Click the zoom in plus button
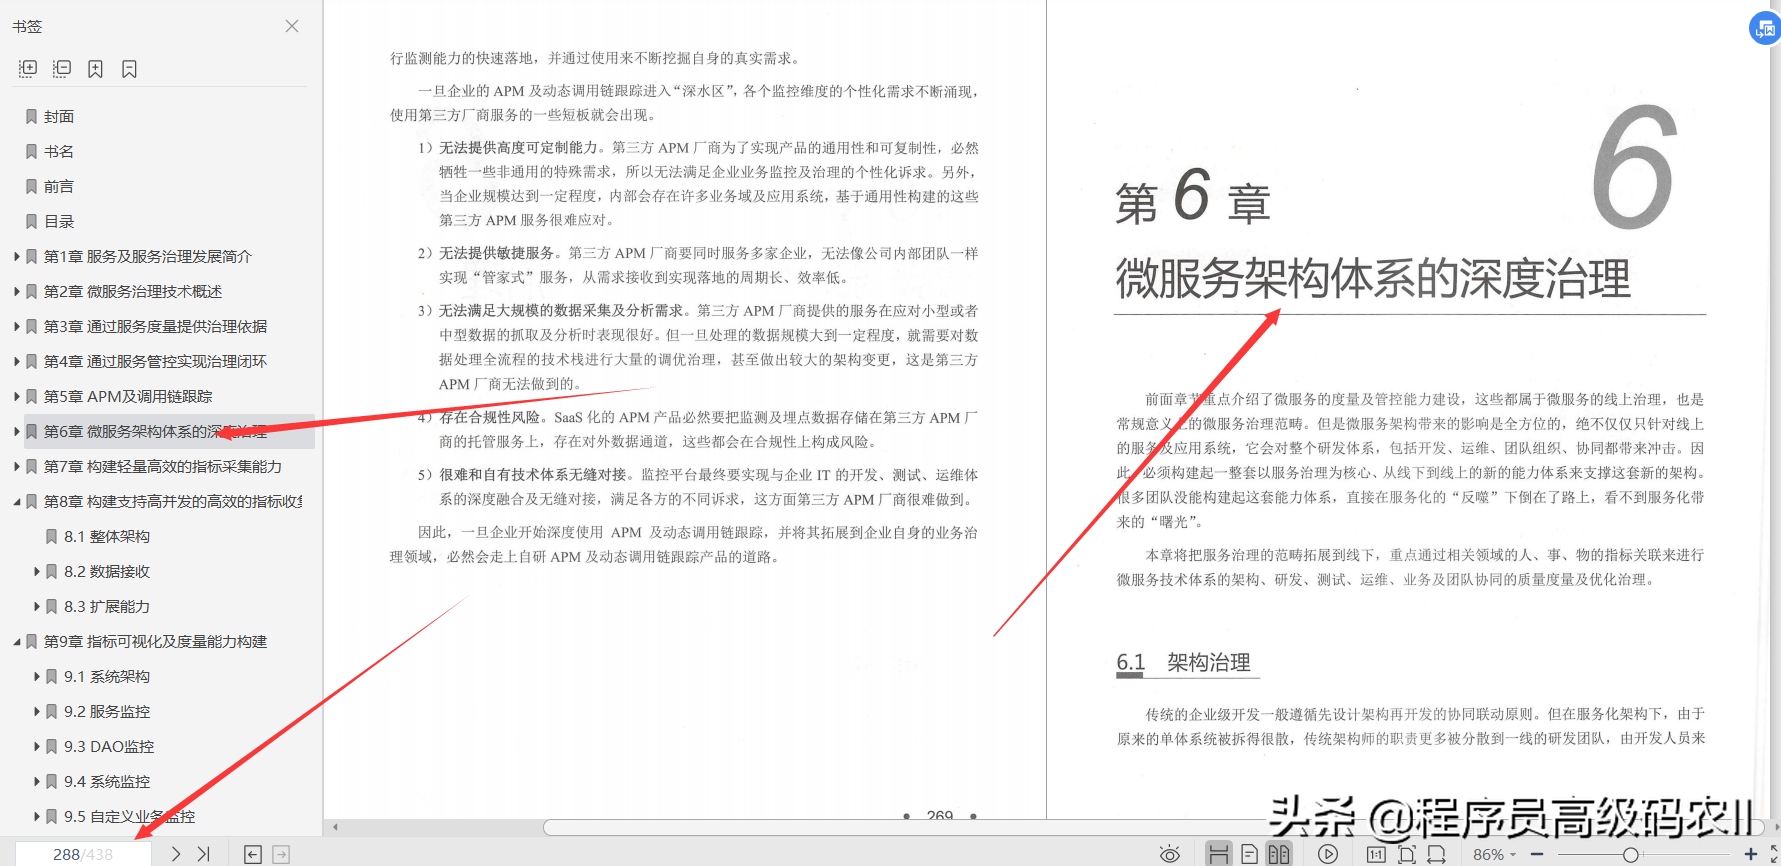This screenshot has height=866, width=1781. click(x=1750, y=854)
